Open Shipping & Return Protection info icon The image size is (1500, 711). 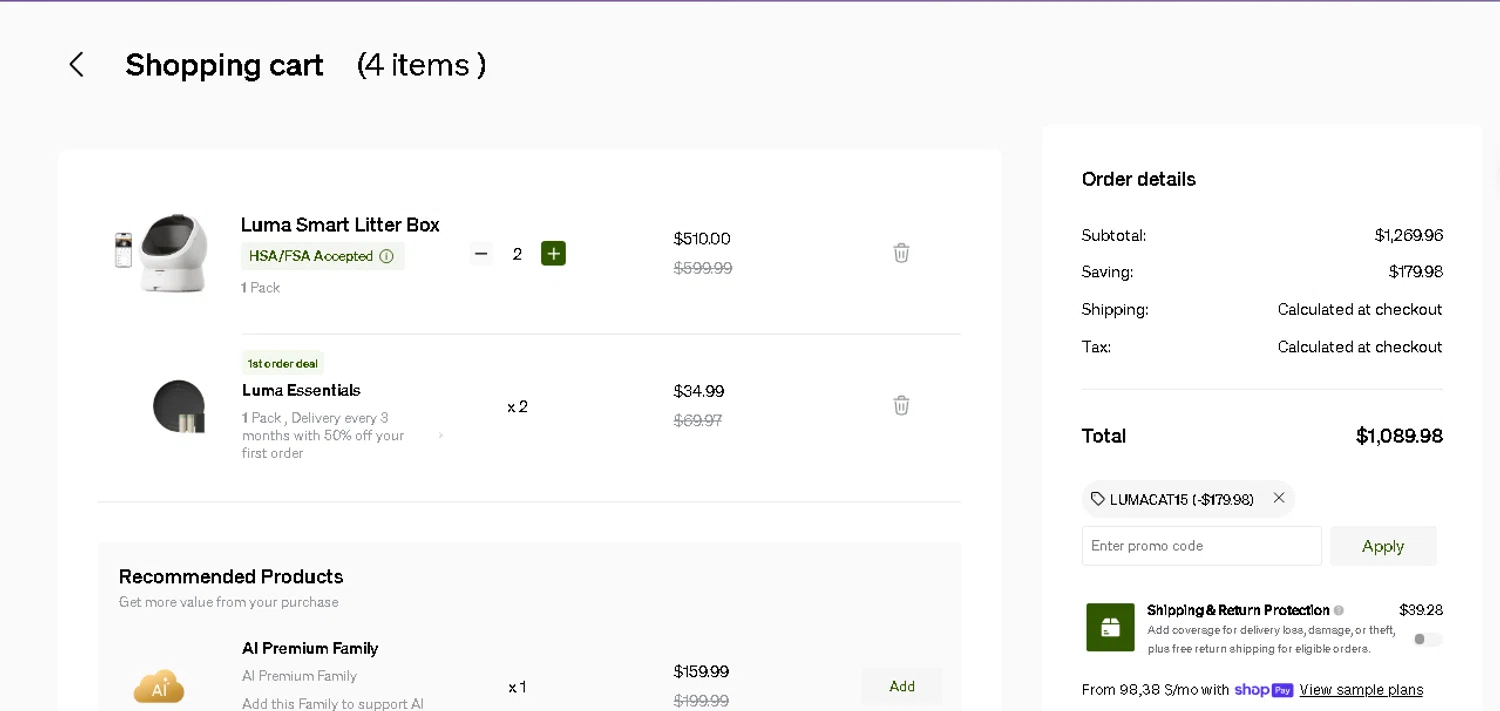1339,610
